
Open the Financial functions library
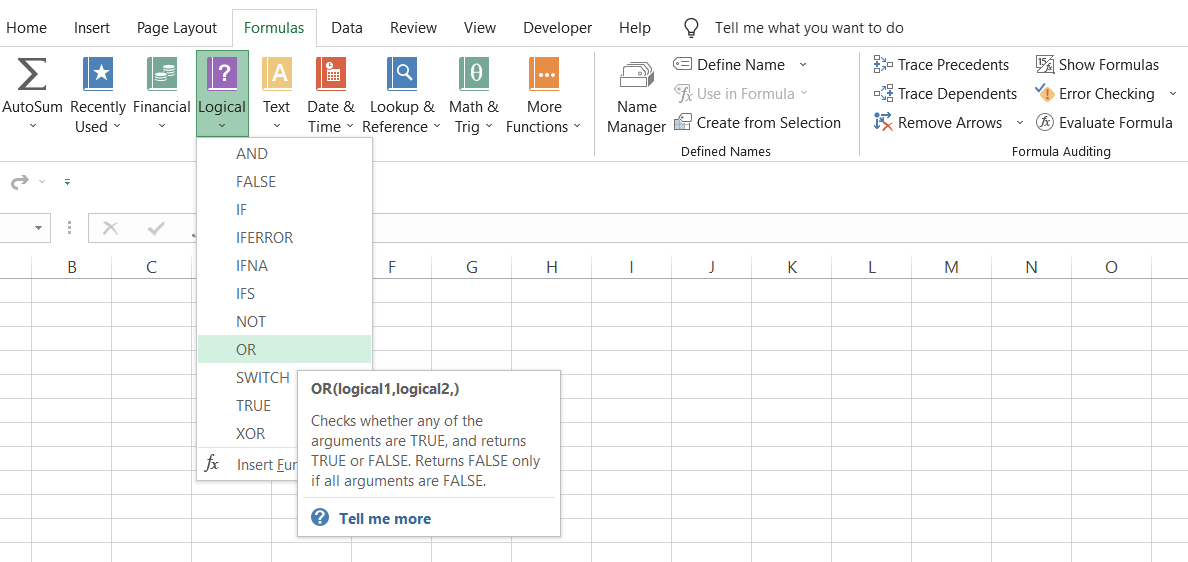coord(161,96)
